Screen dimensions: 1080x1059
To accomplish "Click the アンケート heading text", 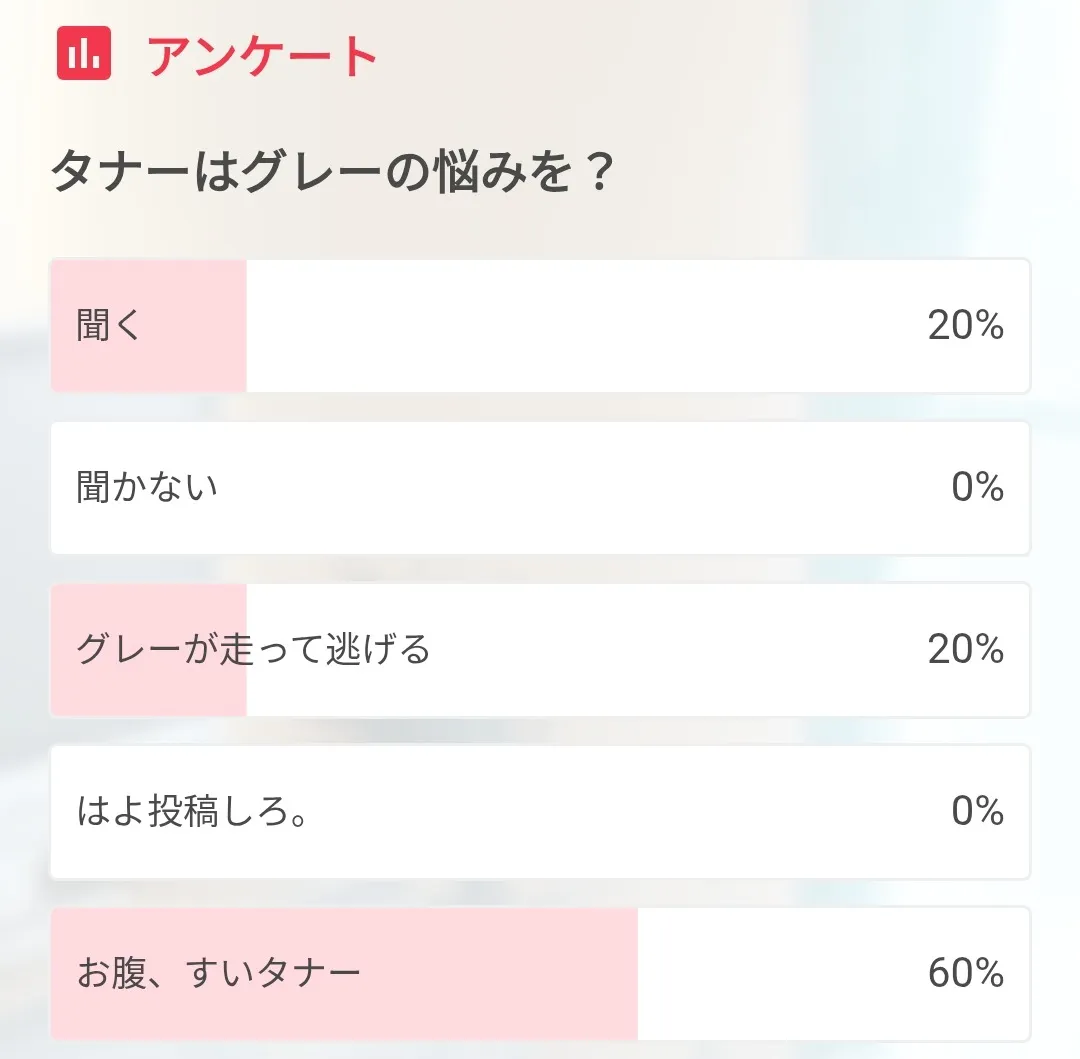I will tap(263, 56).
